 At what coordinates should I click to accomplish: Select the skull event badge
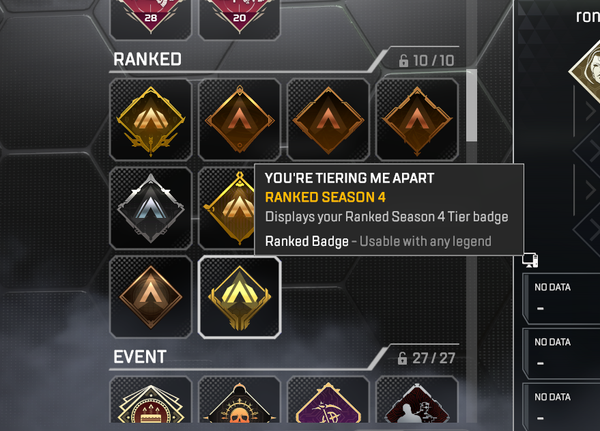(240, 400)
